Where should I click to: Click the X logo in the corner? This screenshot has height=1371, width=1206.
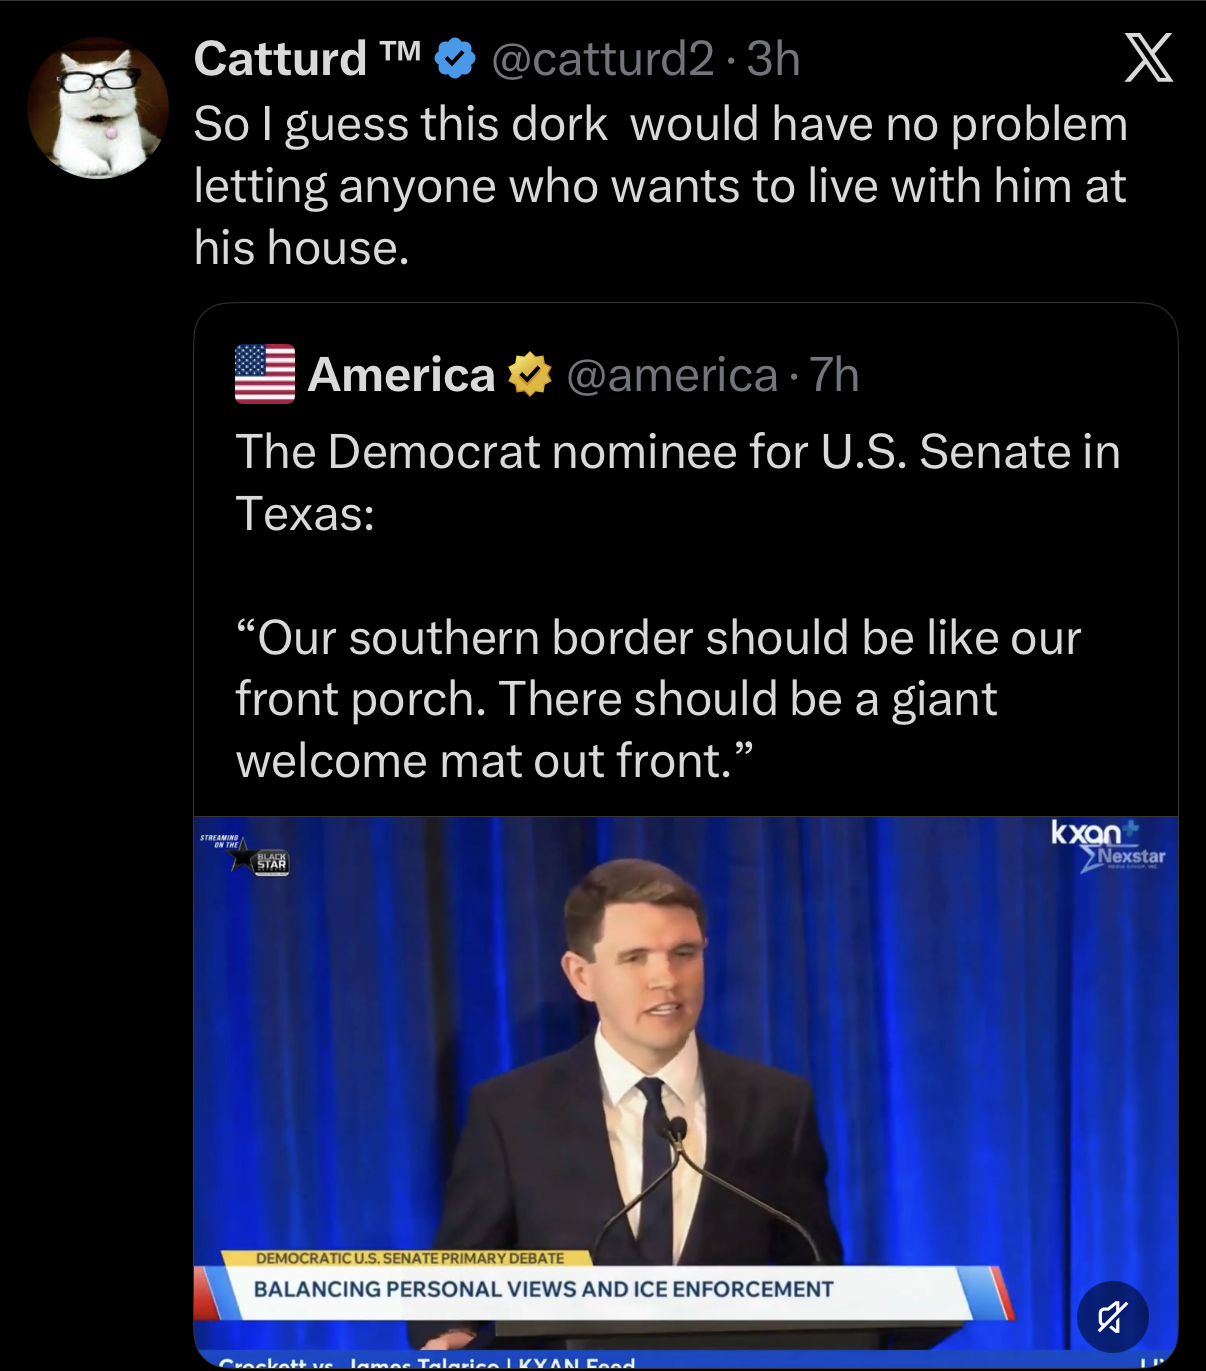point(1148,58)
